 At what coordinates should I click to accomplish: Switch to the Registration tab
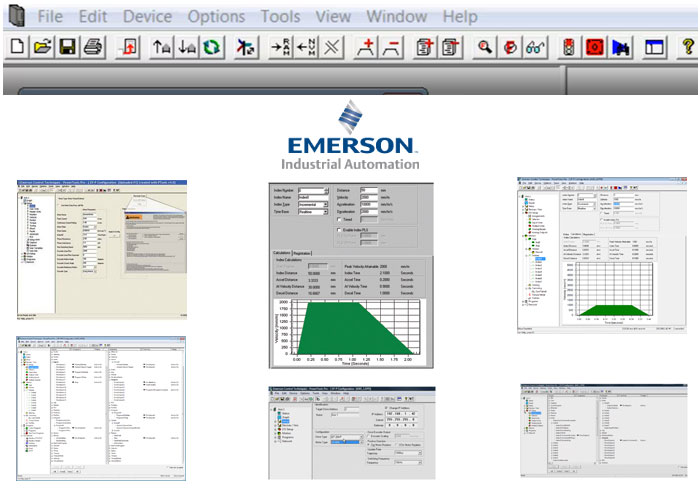coord(302,253)
